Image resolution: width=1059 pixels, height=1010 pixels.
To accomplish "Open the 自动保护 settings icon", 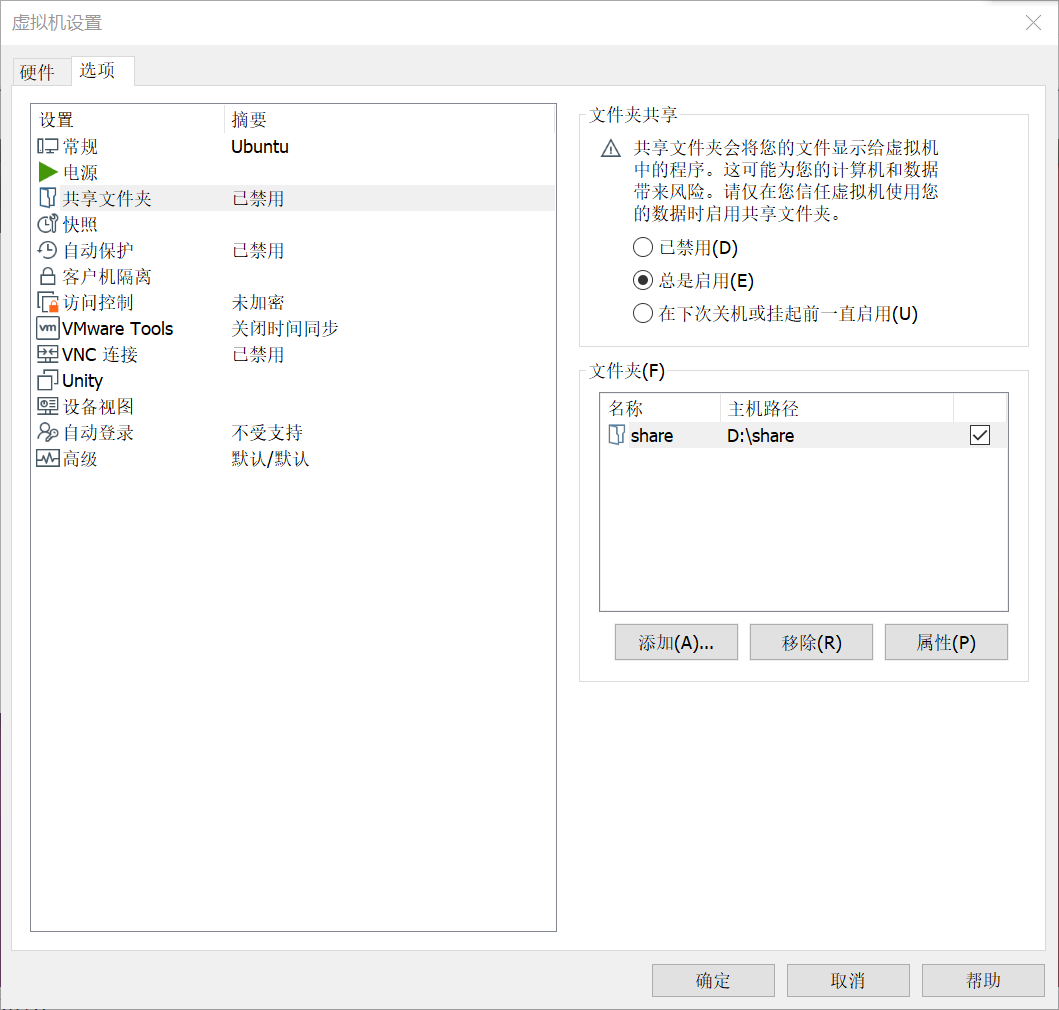I will click(47, 250).
